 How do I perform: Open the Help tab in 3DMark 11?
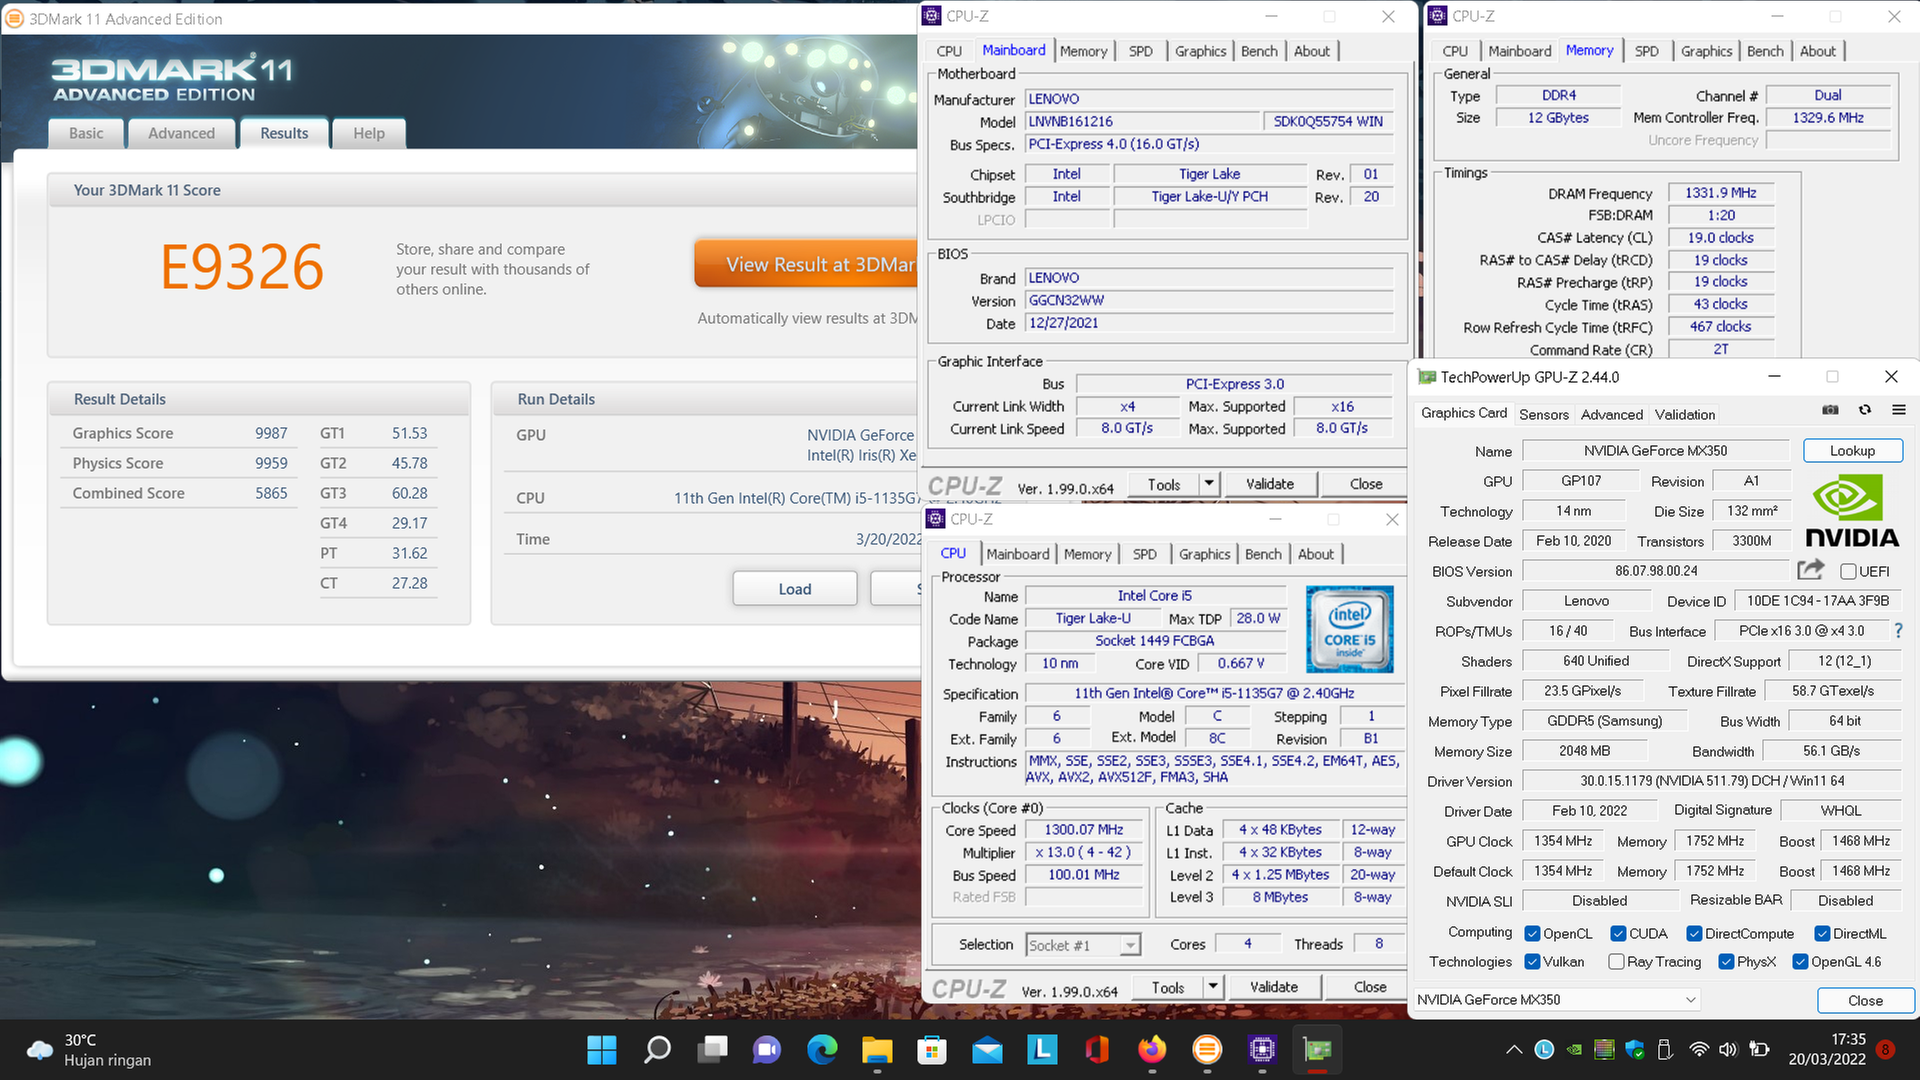pyautogui.click(x=369, y=133)
